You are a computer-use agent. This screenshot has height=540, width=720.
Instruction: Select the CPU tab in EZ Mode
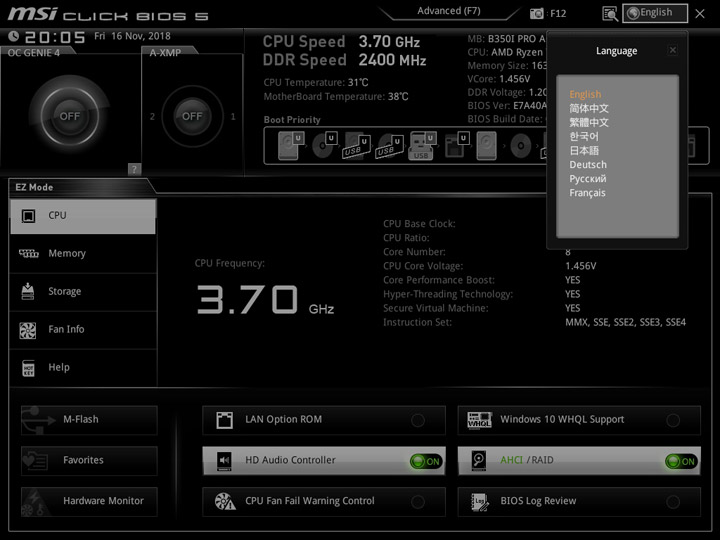(x=83, y=216)
